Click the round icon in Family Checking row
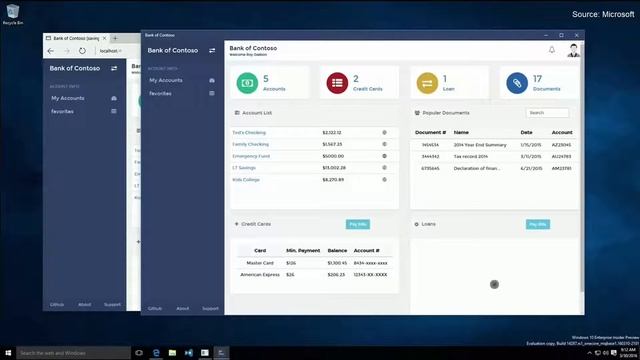 click(x=384, y=144)
